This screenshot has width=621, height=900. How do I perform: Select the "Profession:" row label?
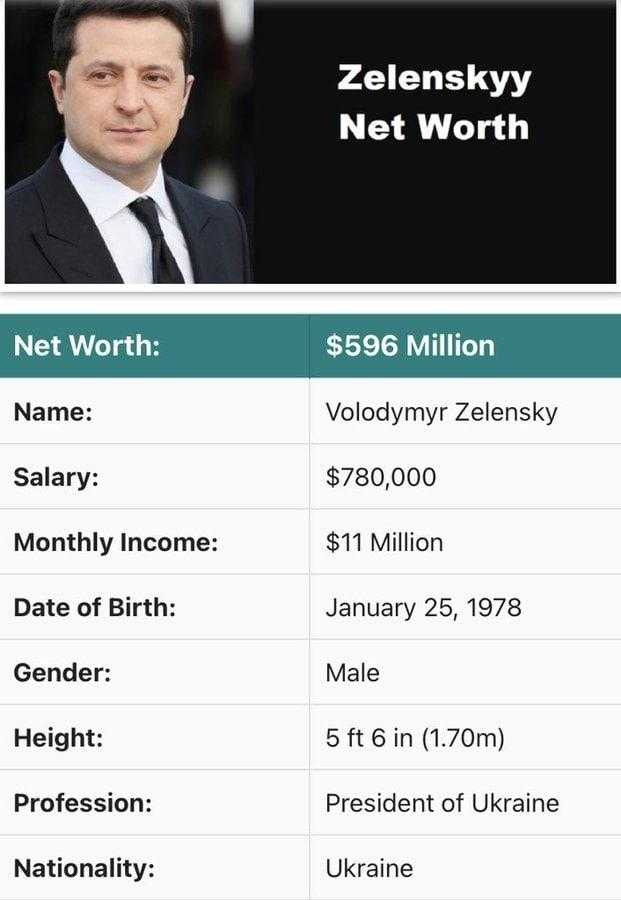83,803
